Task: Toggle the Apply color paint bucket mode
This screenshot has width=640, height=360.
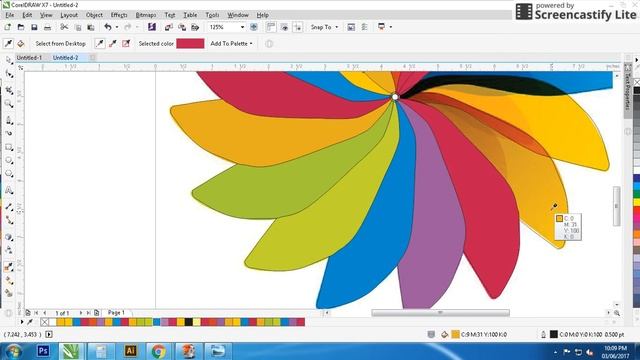Action: [21, 44]
